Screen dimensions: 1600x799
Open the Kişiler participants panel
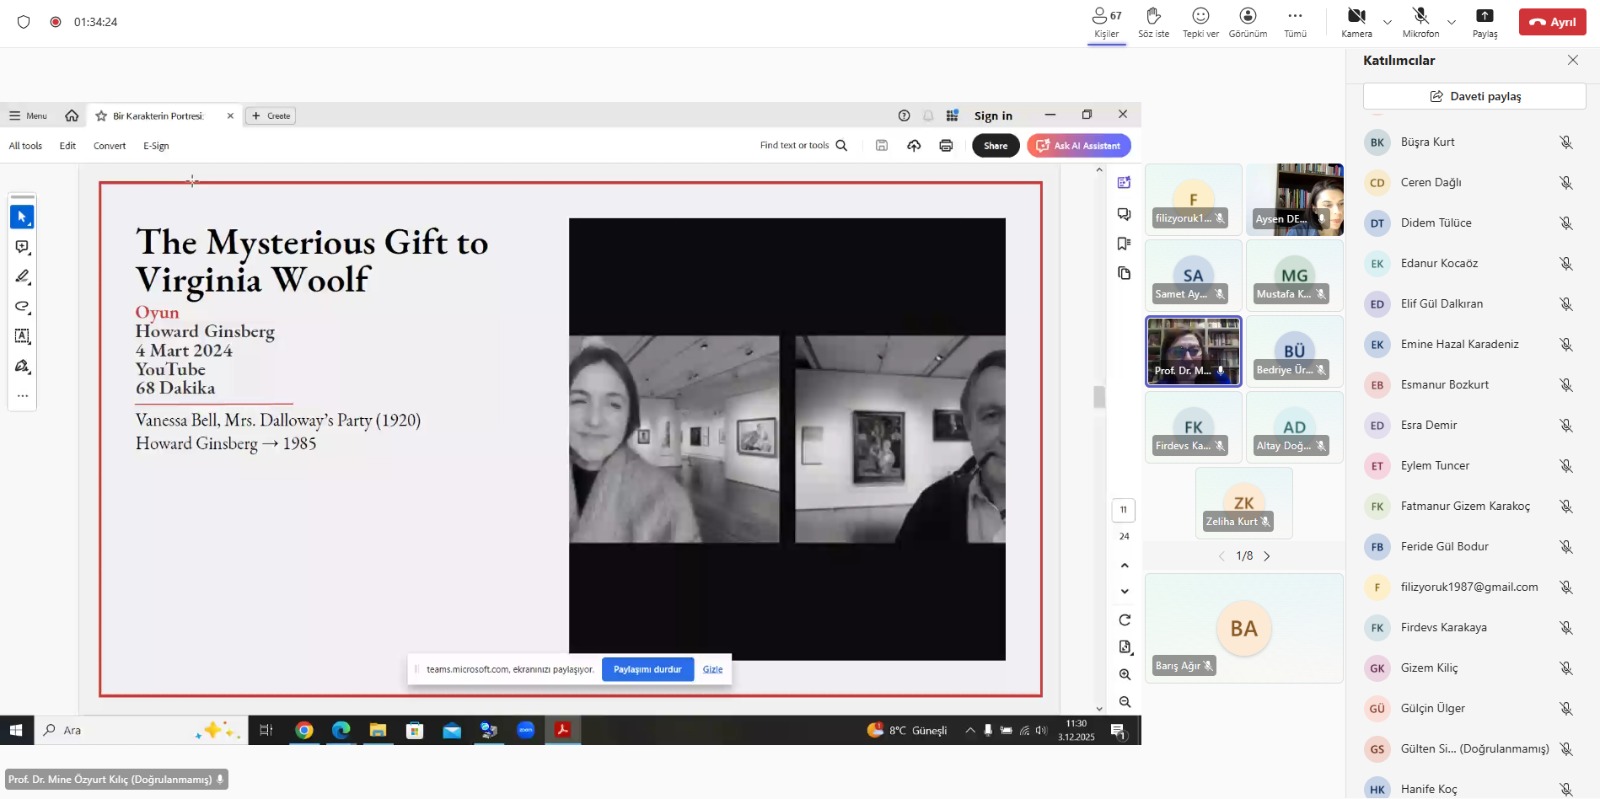[x=1106, y=22]
